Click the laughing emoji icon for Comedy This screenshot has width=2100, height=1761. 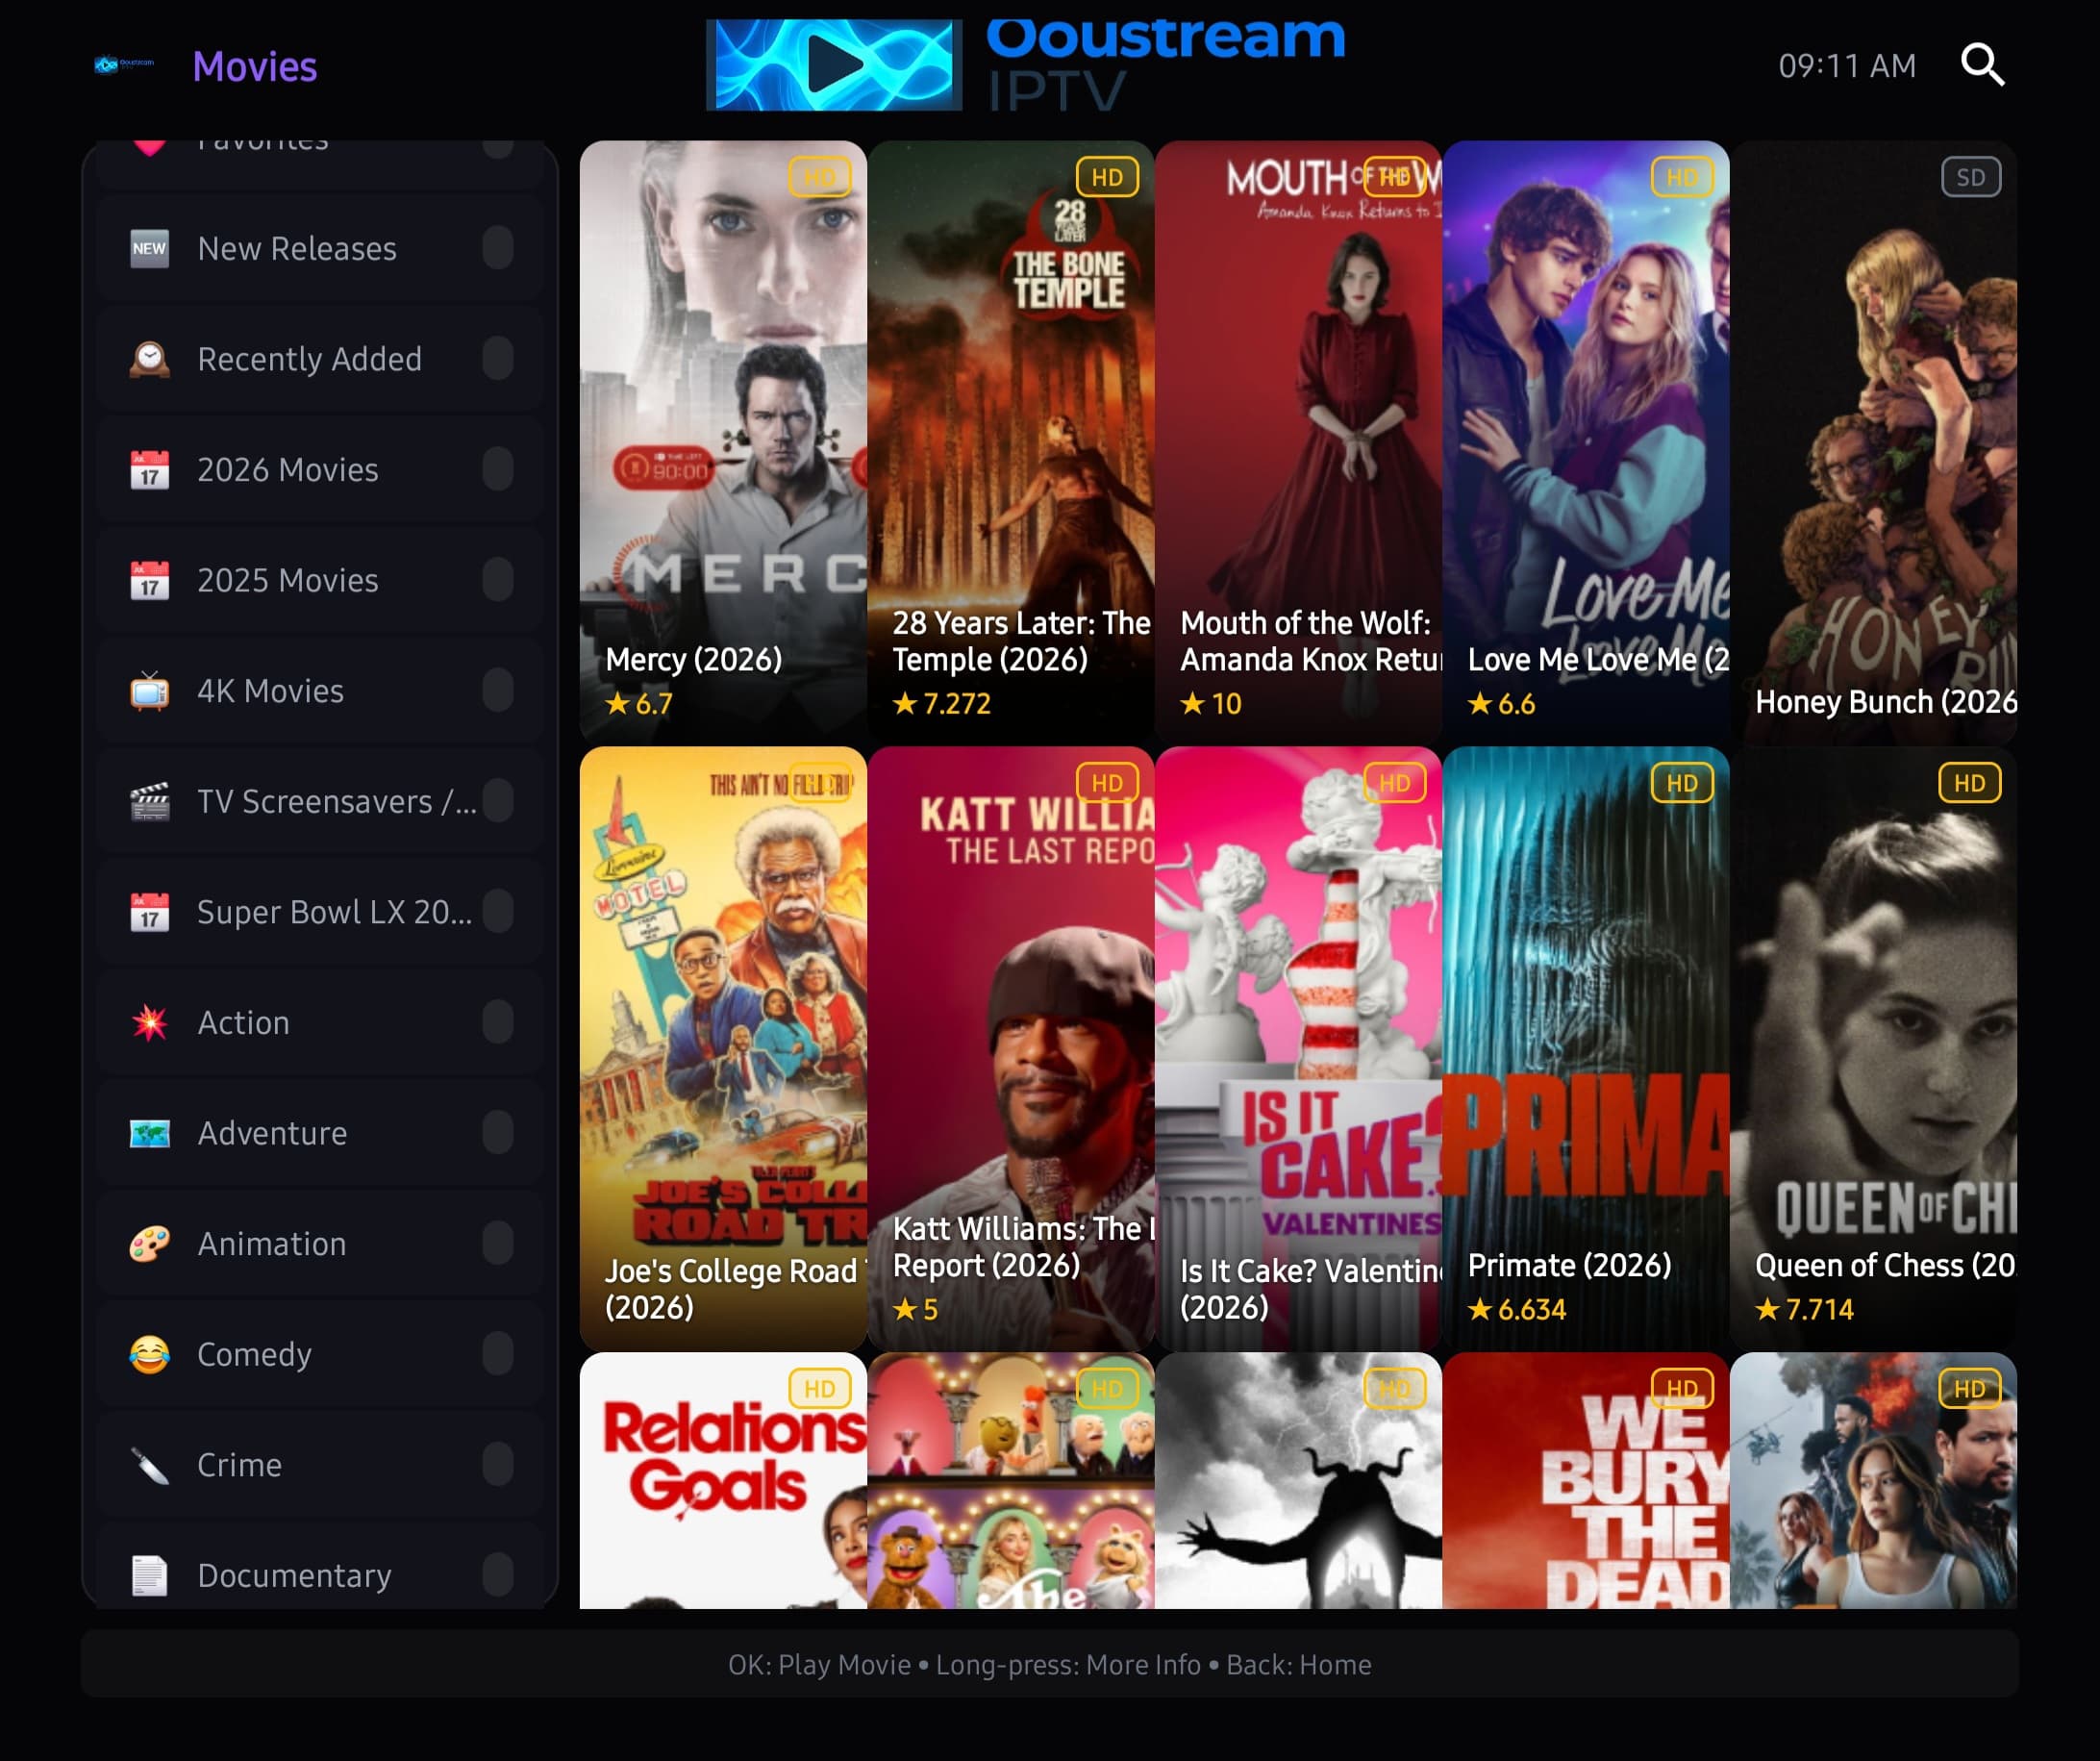tap(150, 1354)
